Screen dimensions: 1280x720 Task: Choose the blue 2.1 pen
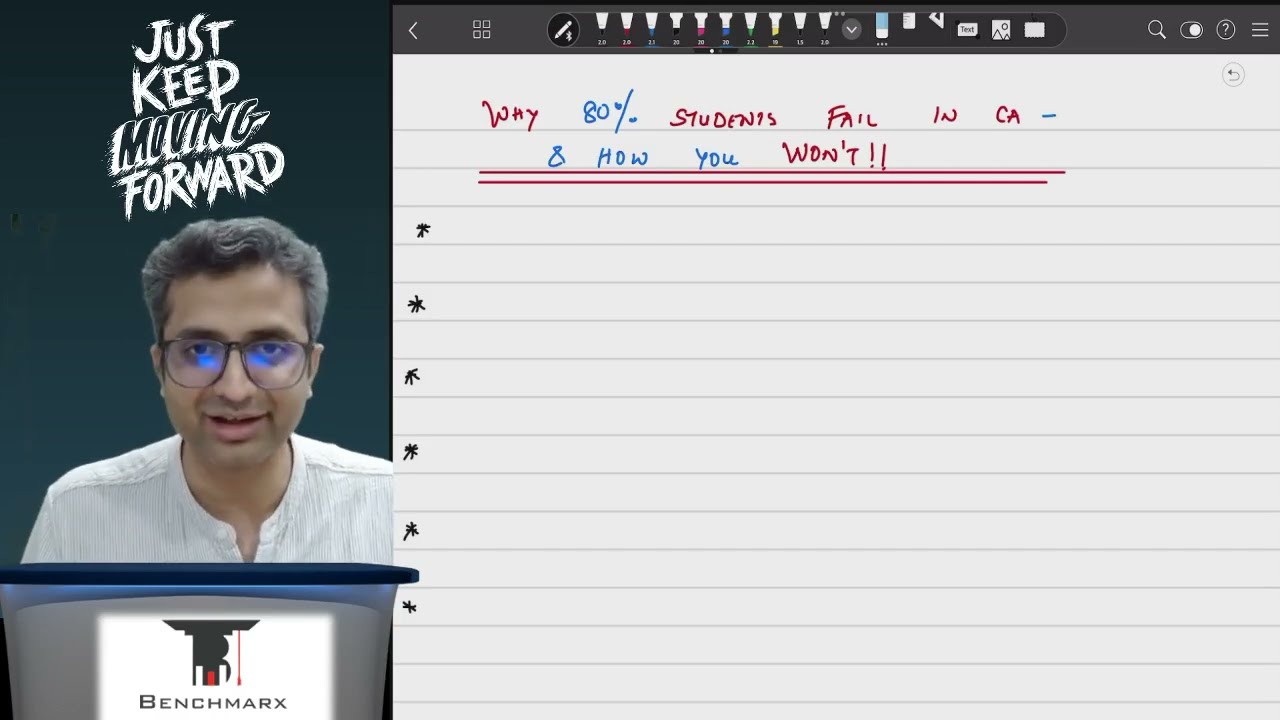point(652,28)
